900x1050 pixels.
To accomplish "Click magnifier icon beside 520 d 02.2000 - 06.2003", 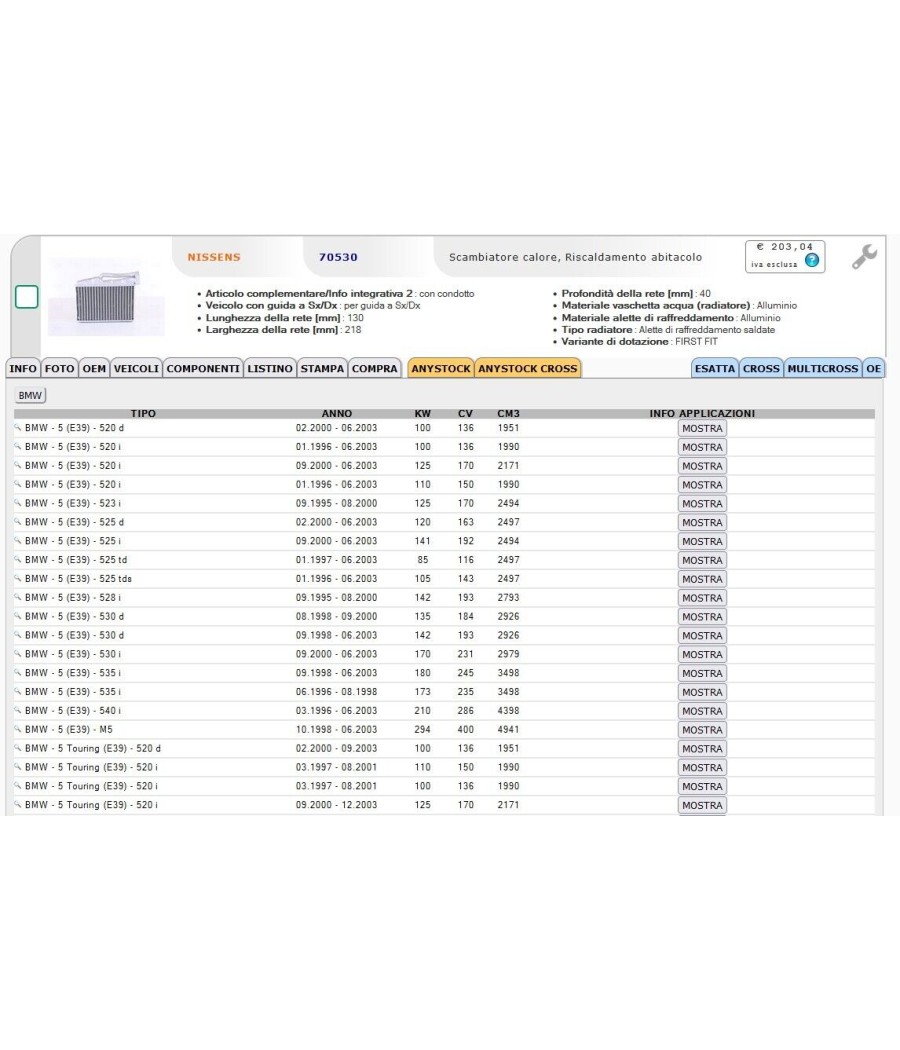I will 18,427.
